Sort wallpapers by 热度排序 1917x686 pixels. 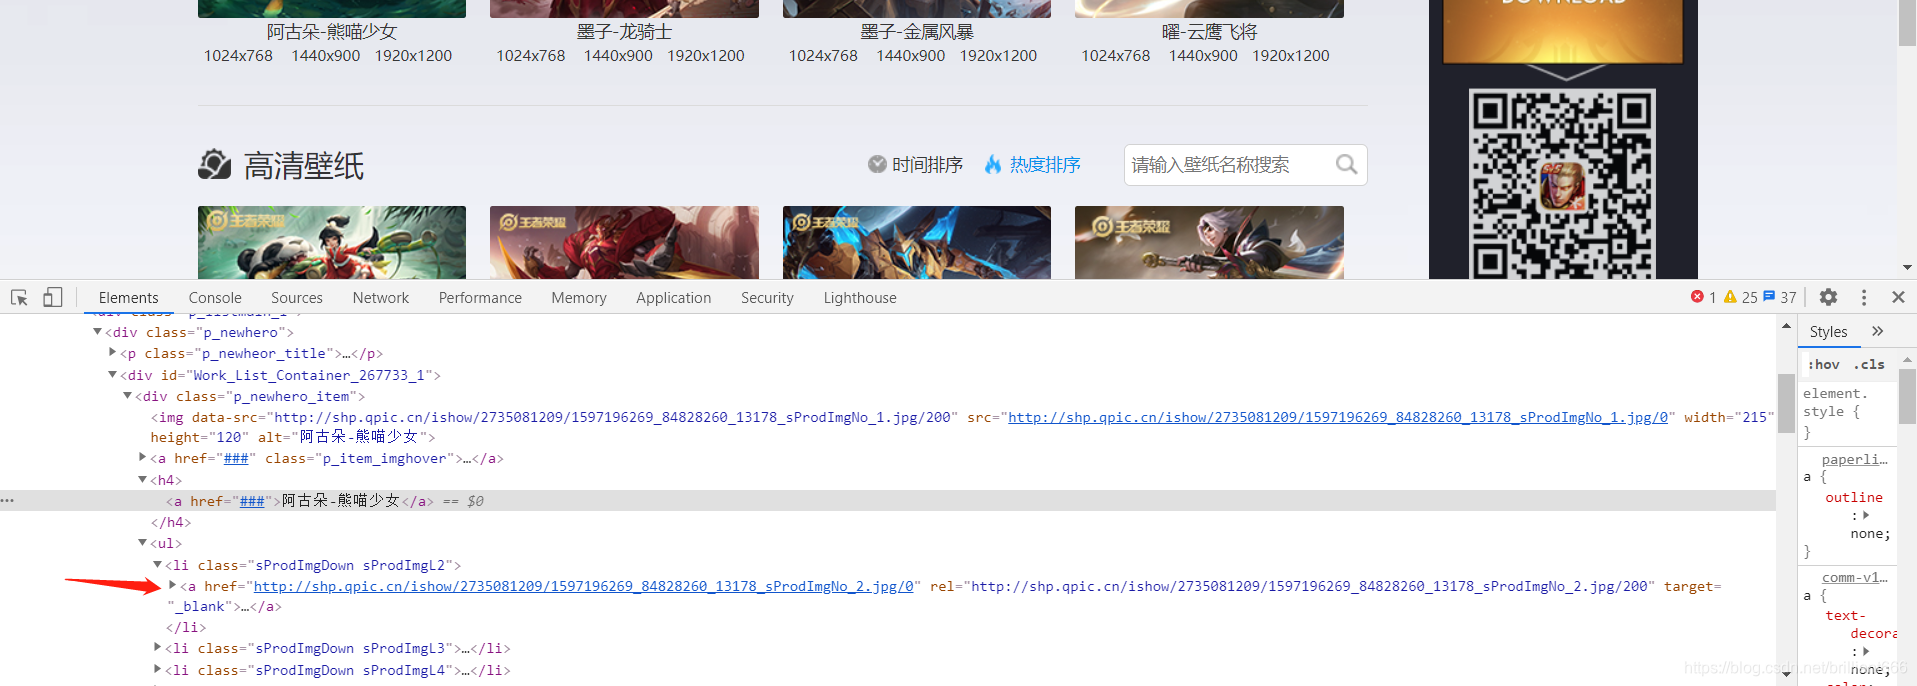click(1045, 164)
